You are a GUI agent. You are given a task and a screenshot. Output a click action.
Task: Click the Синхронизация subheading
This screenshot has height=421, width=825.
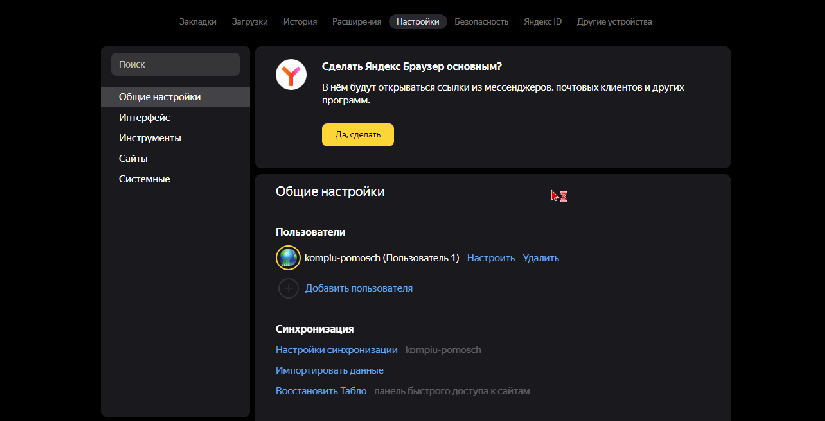pyautogui.click(x=315, y=329)
